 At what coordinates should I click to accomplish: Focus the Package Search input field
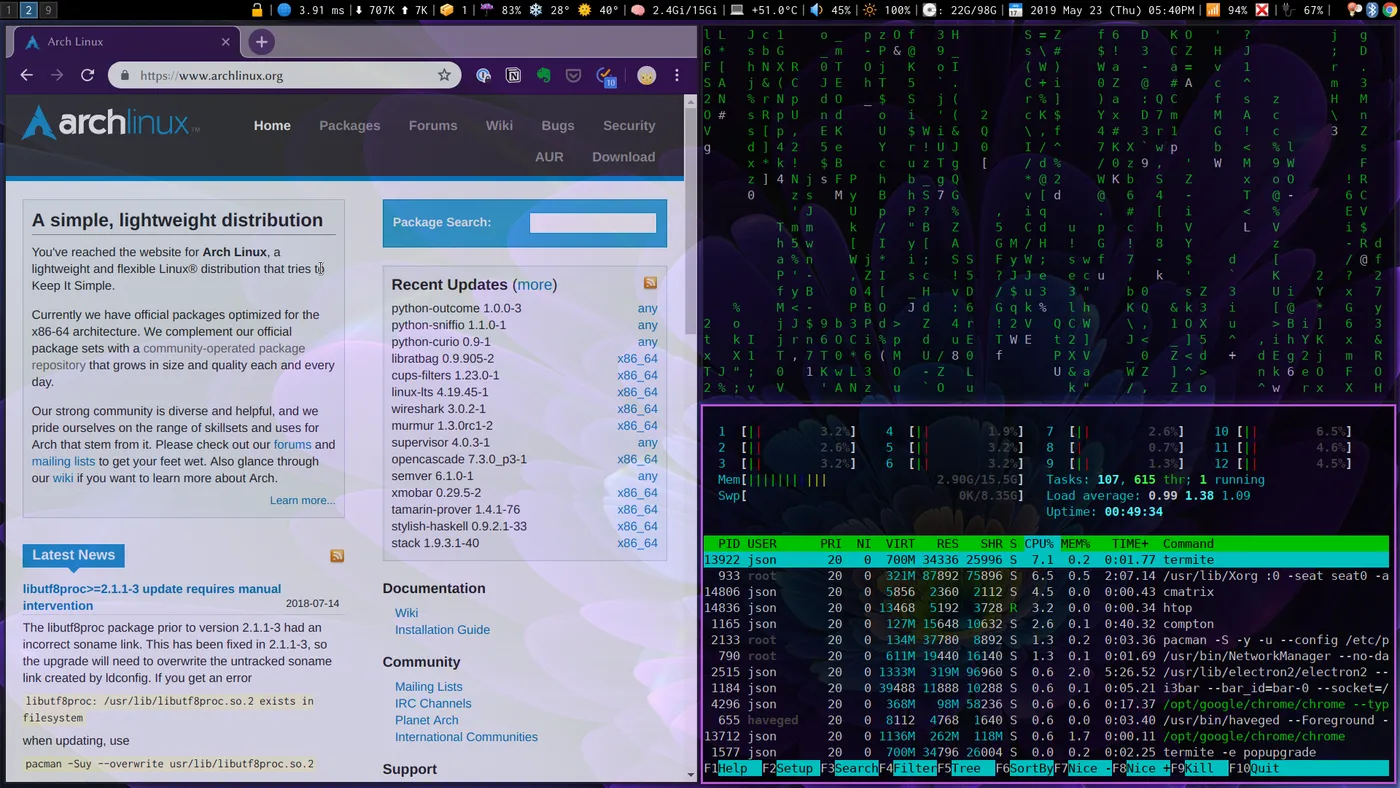[x=593, y=223]
